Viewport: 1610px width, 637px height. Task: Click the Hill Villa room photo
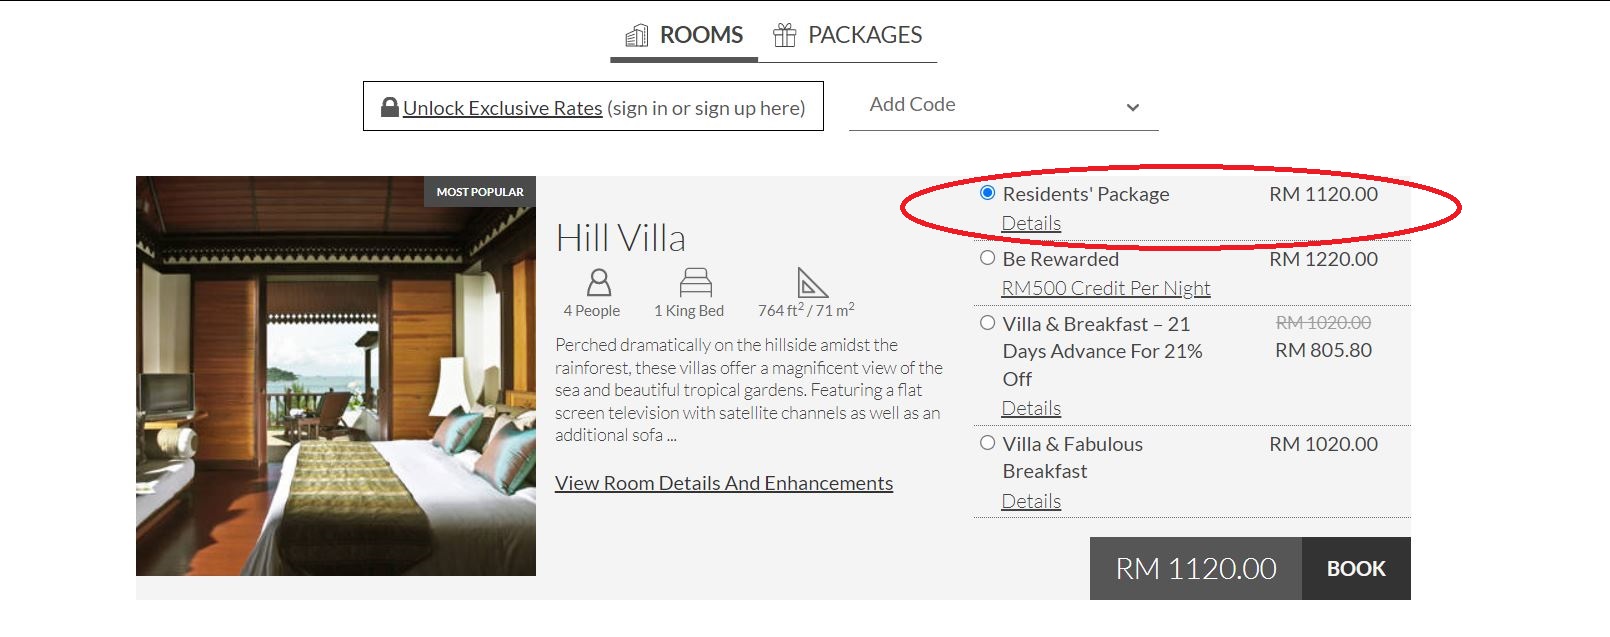[336, 376]
